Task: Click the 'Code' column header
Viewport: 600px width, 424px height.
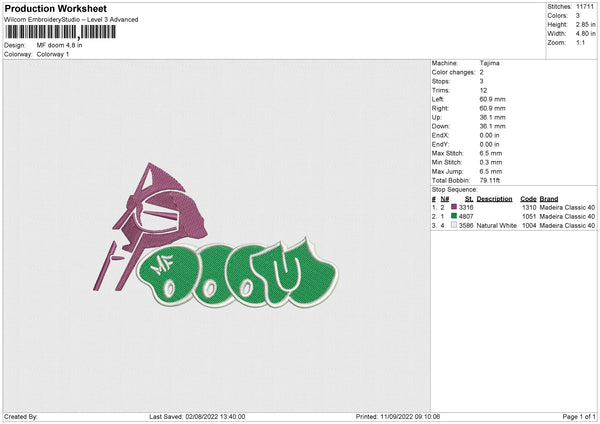Action: pos(528,199)
